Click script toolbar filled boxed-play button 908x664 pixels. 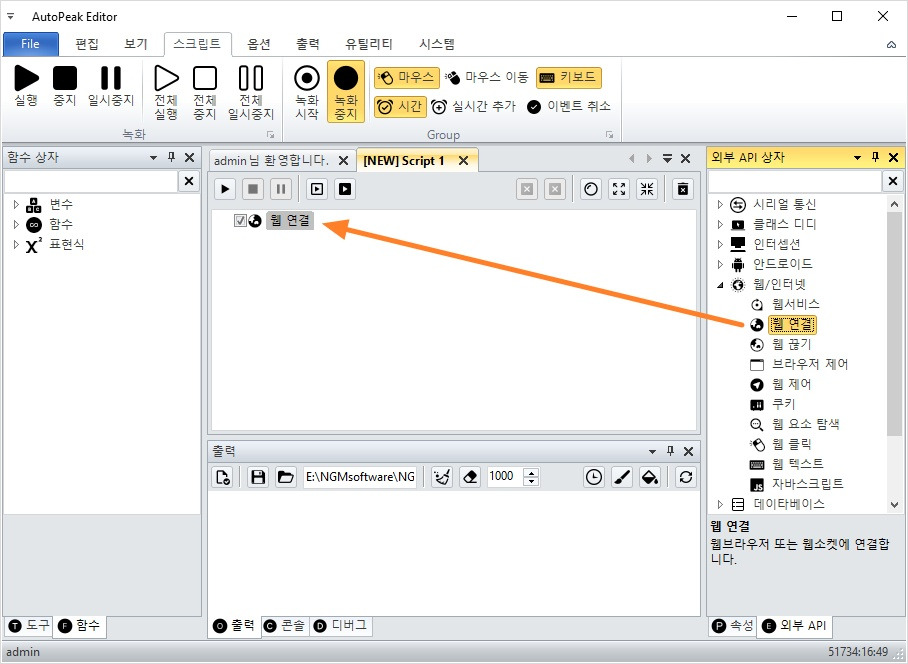(345, 189)
